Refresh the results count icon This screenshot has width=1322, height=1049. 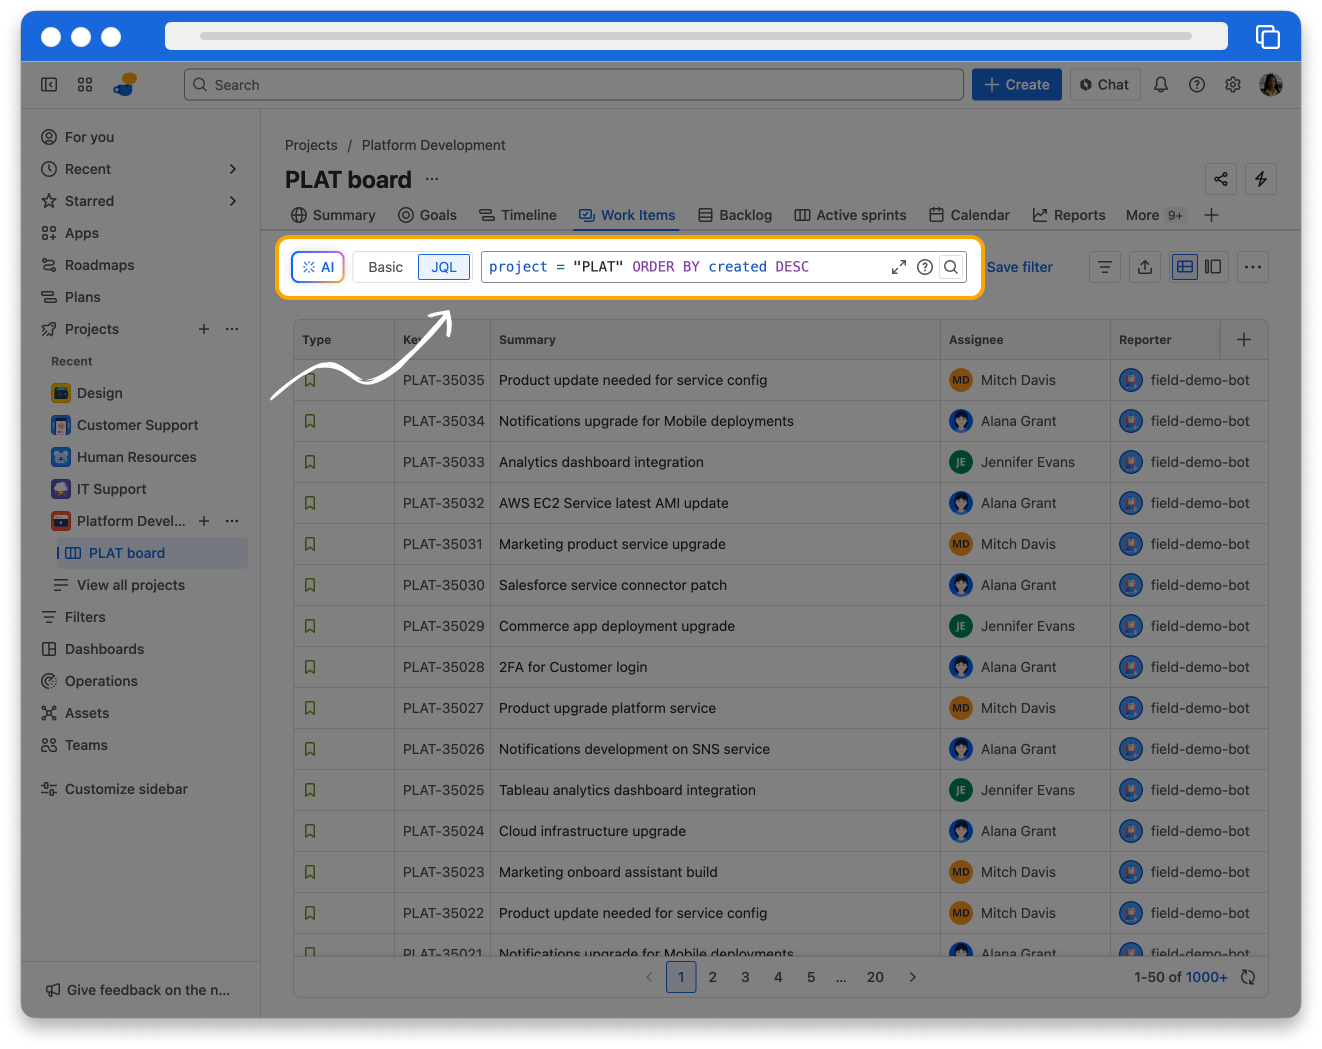[1248, 977]
